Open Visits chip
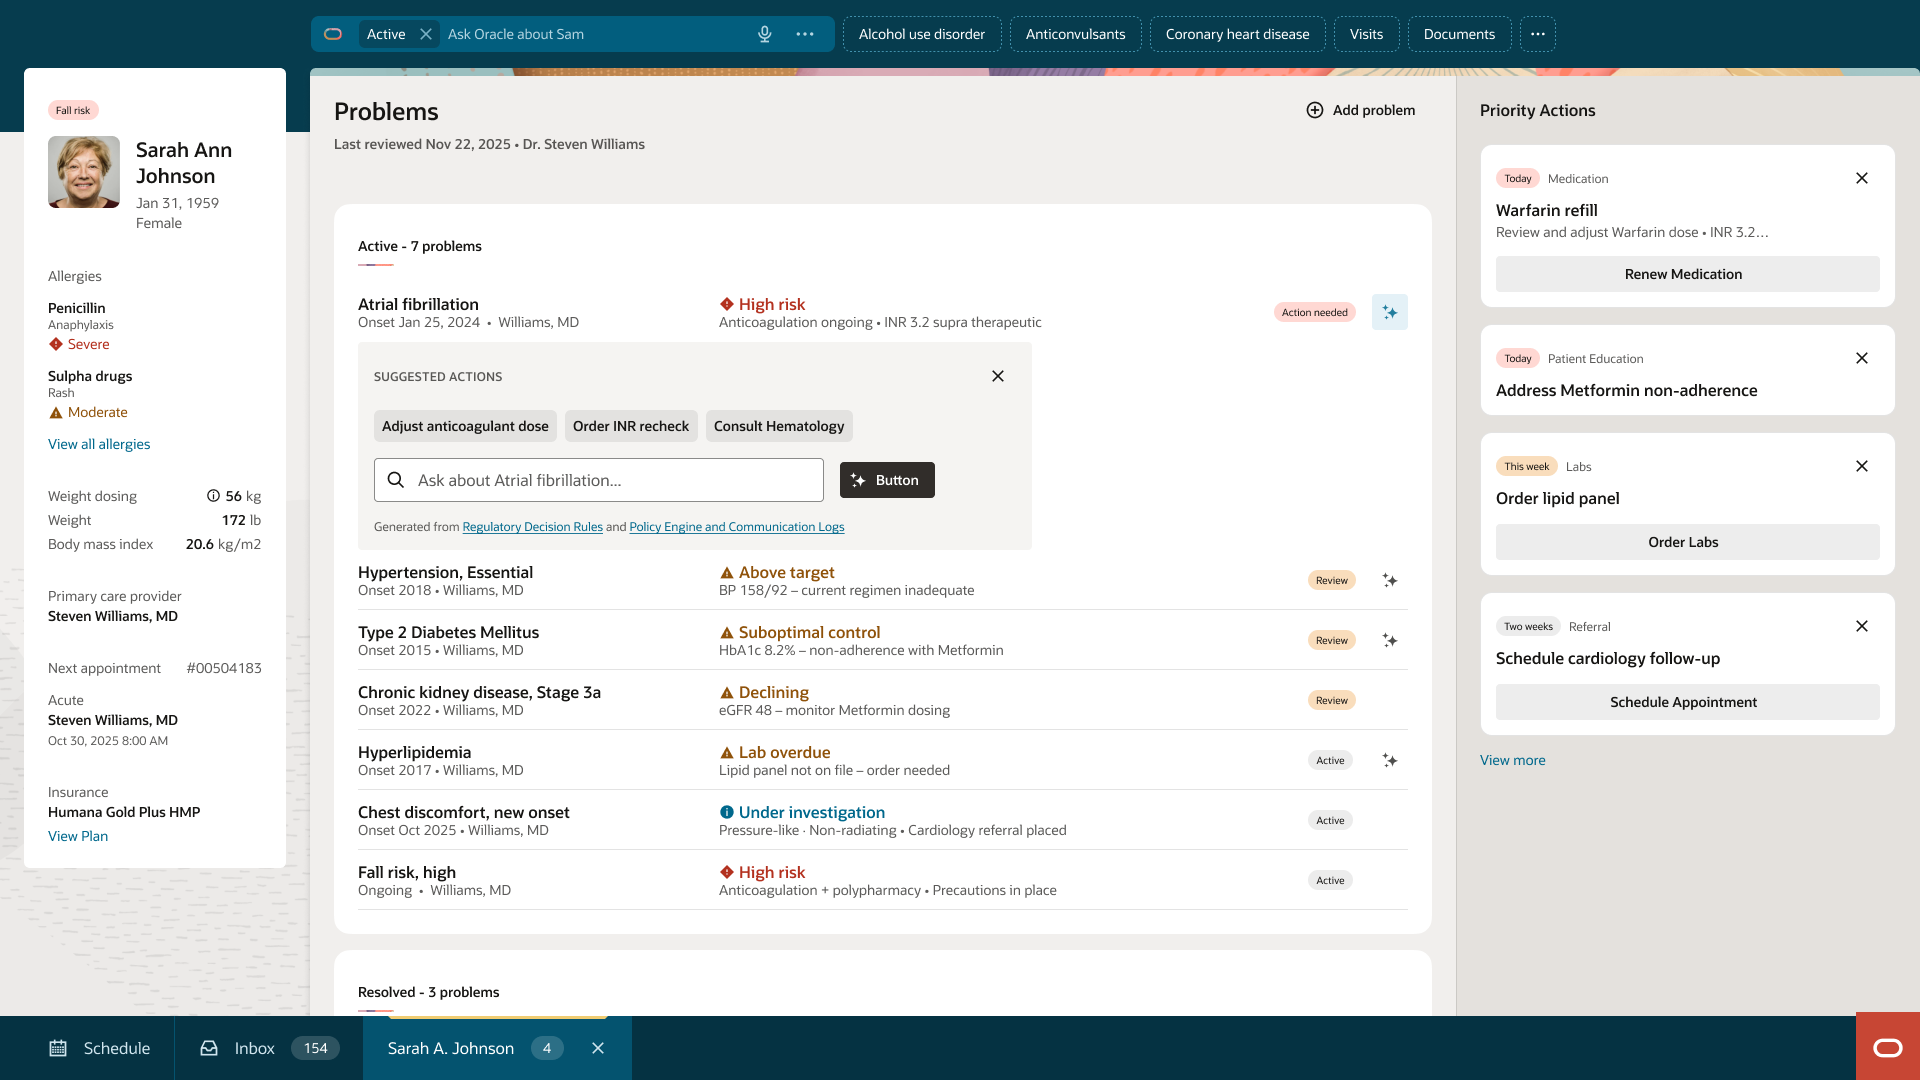The image size is (1920, 1080). click(1366, 34)
